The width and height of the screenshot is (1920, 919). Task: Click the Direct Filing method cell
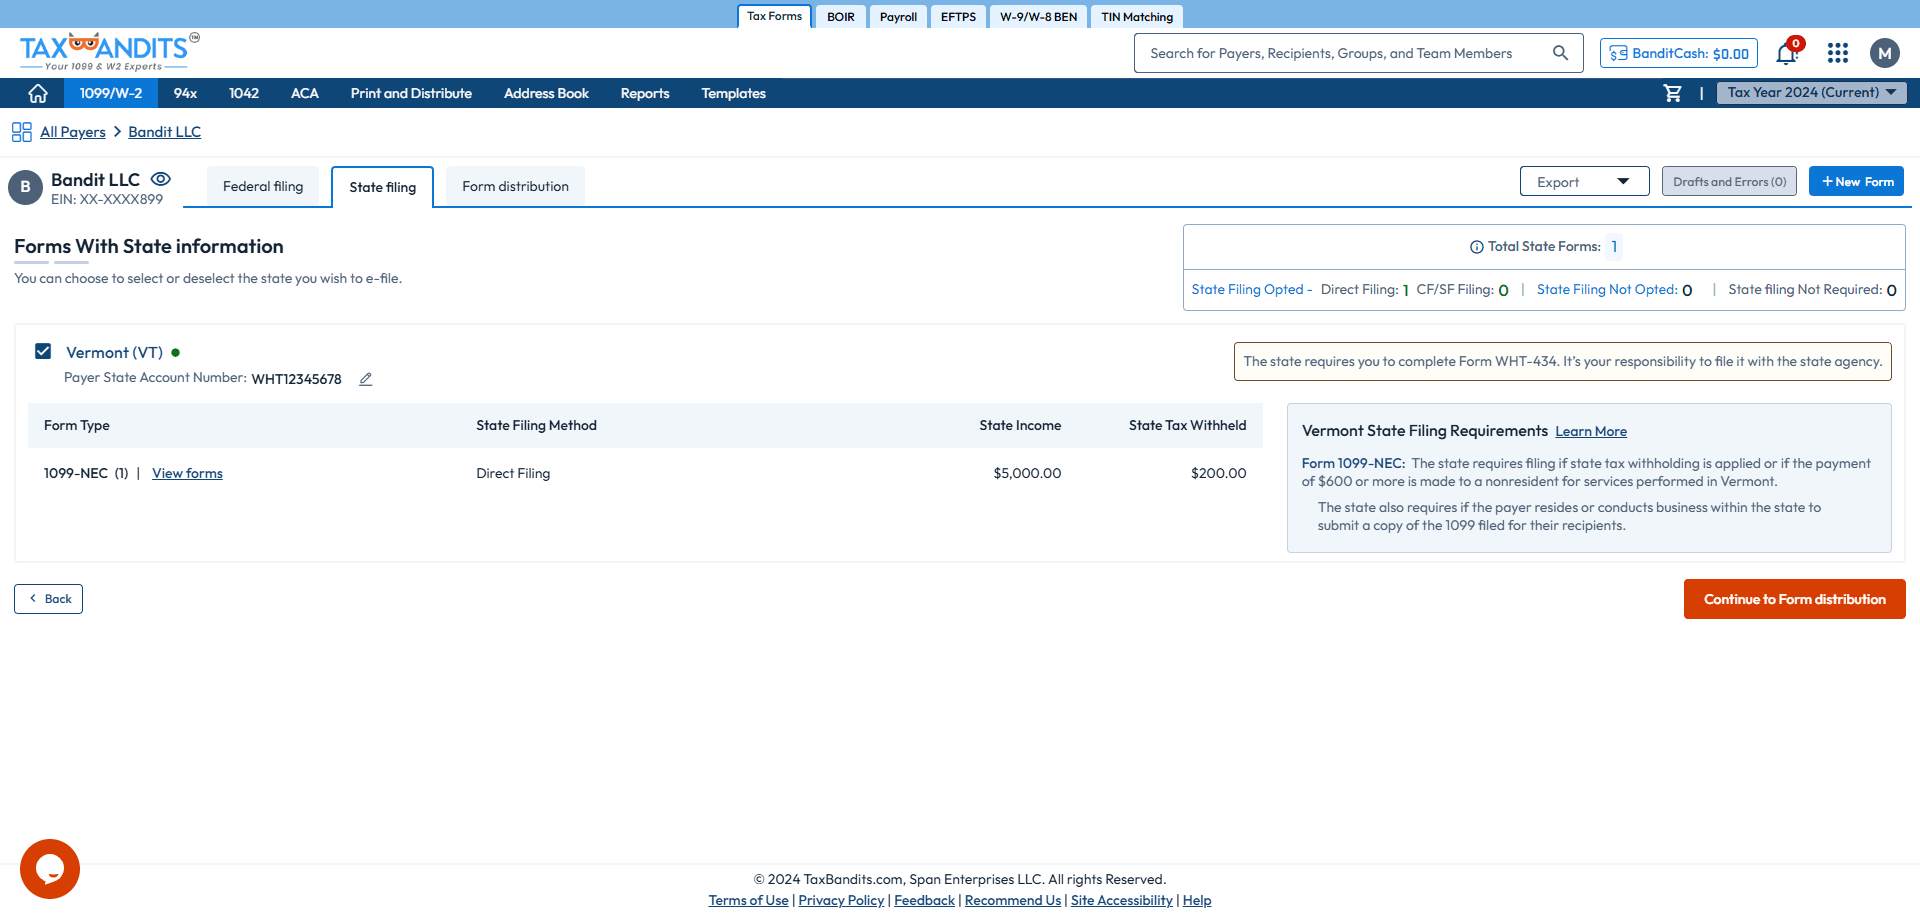click(513, 474)
